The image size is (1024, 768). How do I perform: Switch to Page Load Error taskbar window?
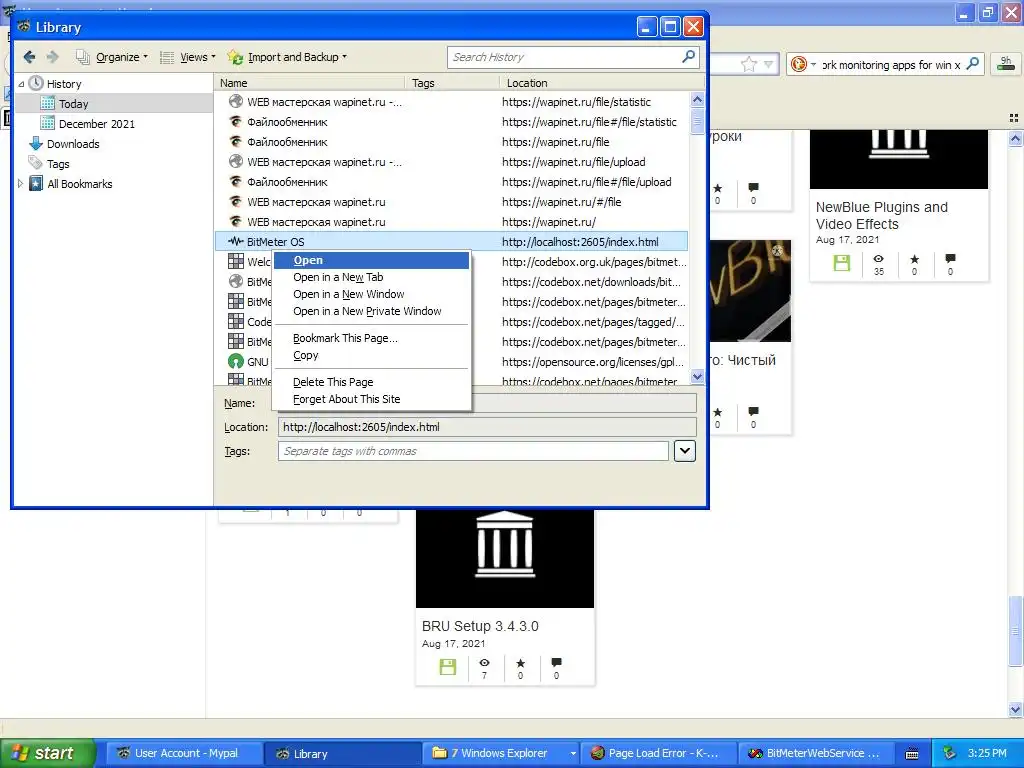coord(658,753)
